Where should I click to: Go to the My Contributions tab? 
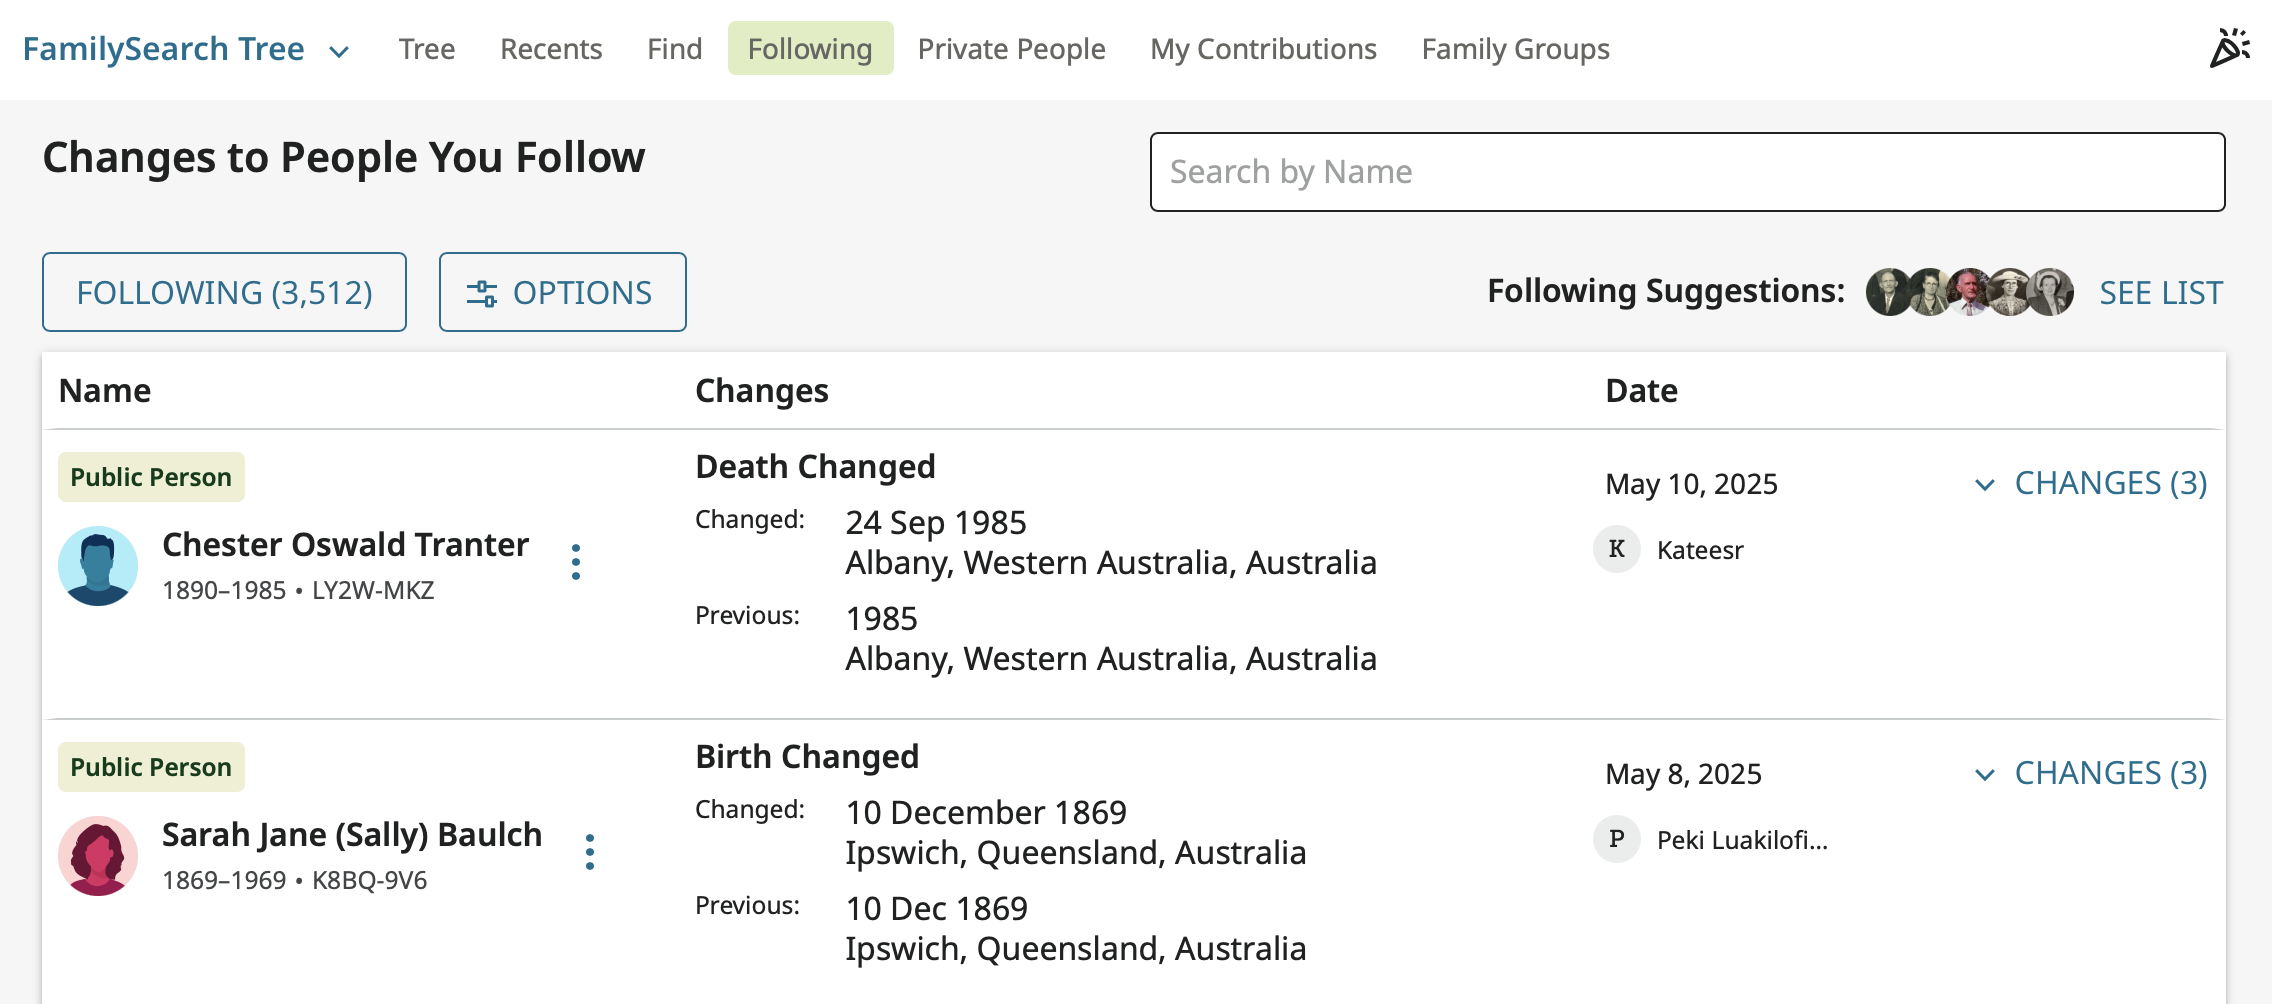(x=1263, y=49)
